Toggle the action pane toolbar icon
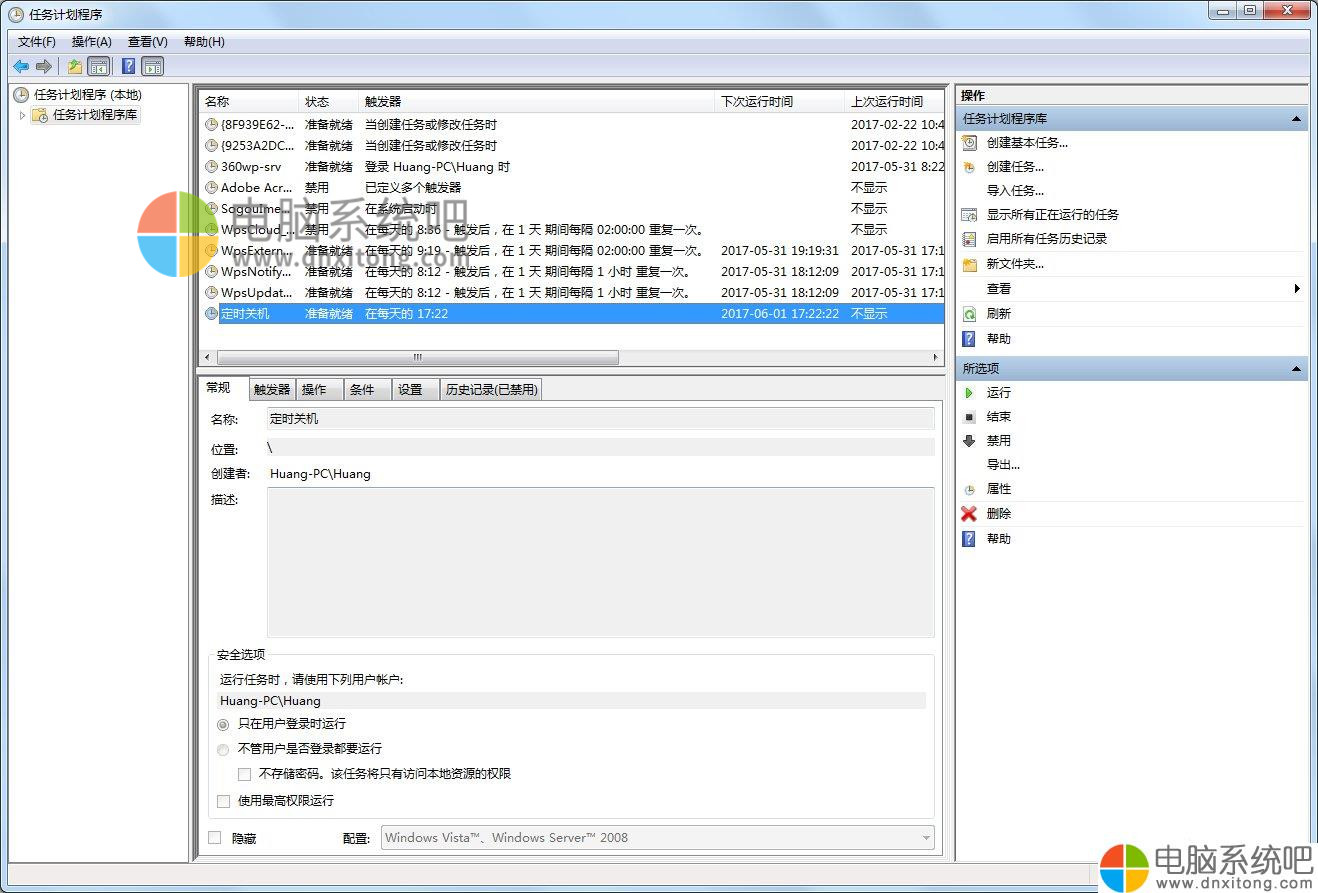Image resolution: width=1318 pixels, height=893 pixels. point(152,66)
